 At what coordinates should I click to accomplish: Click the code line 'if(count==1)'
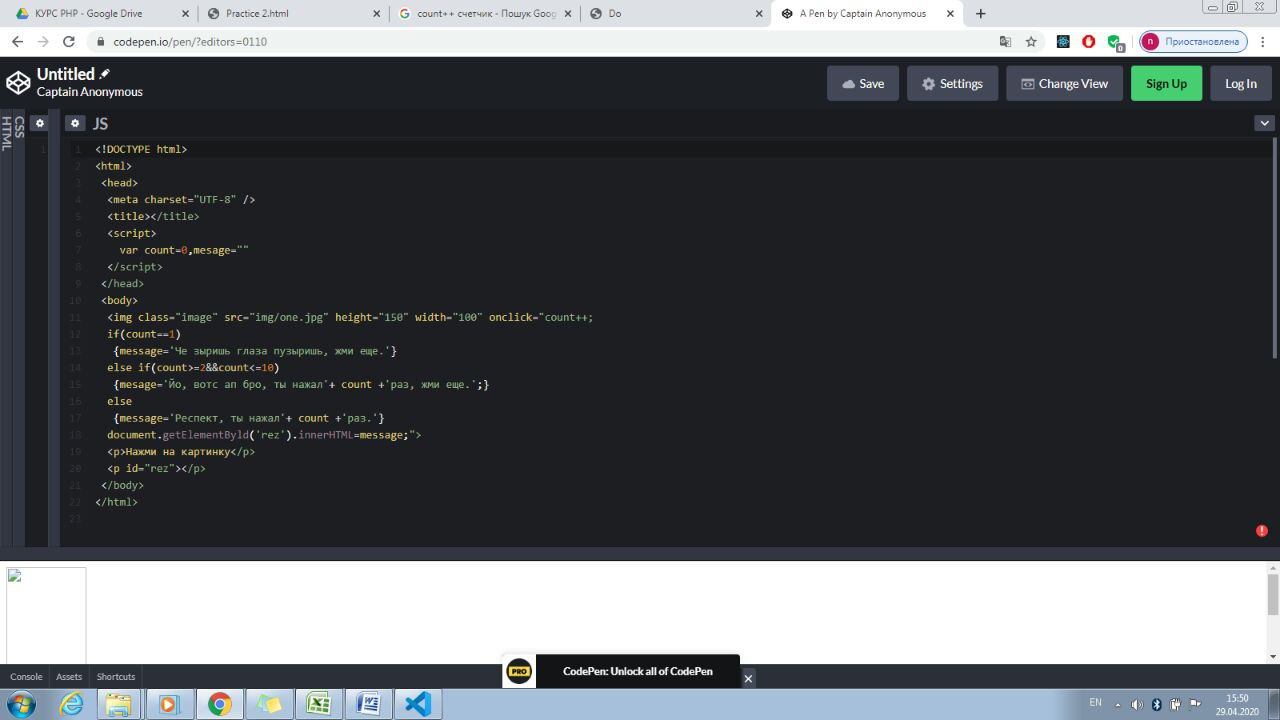144,334
